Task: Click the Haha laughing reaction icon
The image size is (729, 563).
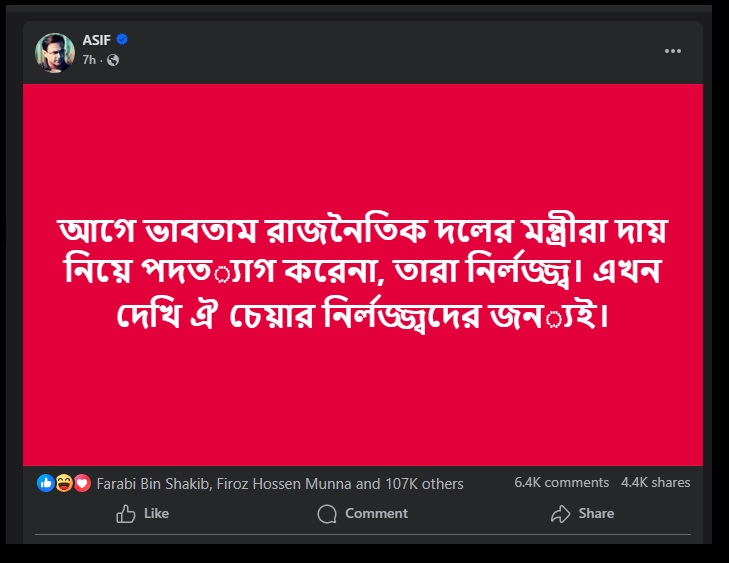Action: [62, 483]
